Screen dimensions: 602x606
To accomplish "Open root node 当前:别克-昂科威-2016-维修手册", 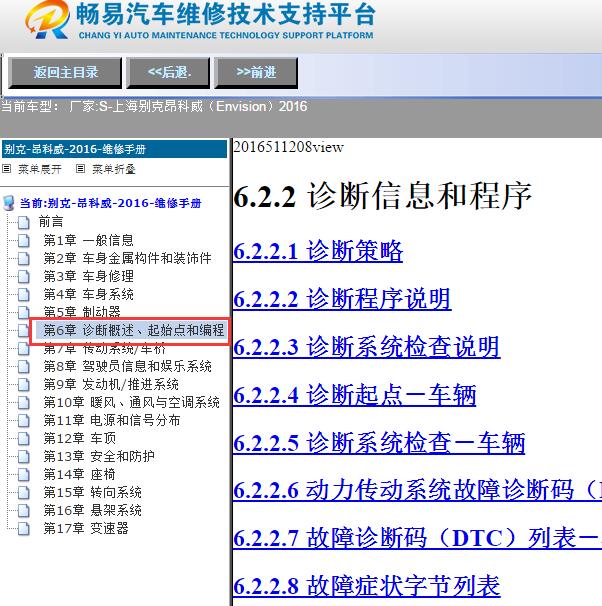I will coord(111,203).
